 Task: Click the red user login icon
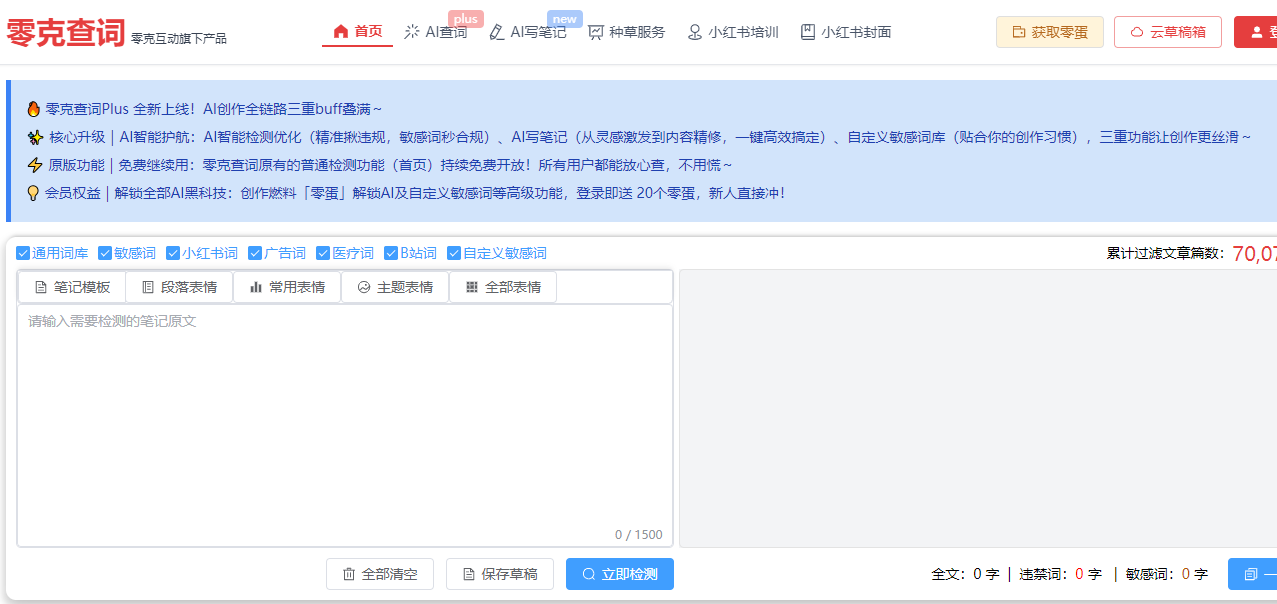(x=1258, y=31)
